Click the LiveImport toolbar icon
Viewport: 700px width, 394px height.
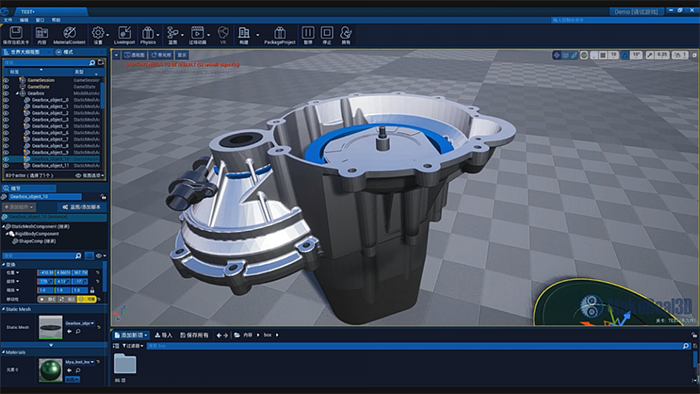coord(124,35)
